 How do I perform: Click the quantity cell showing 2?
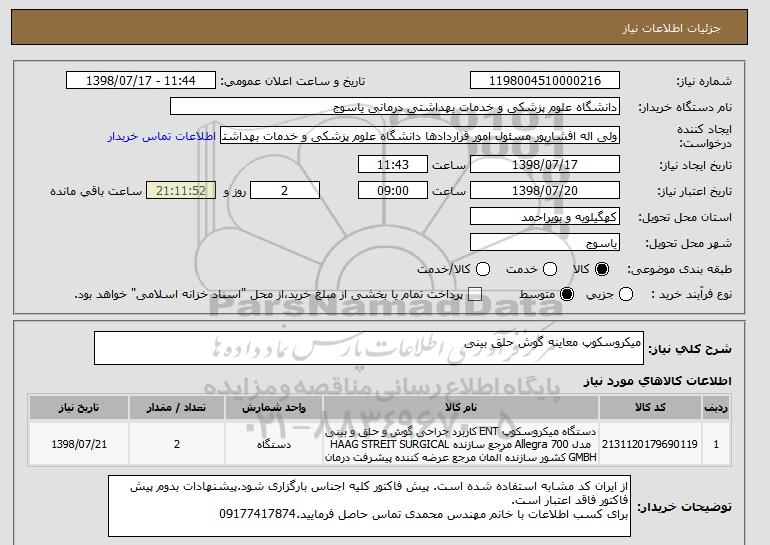(x=177, y=444)
